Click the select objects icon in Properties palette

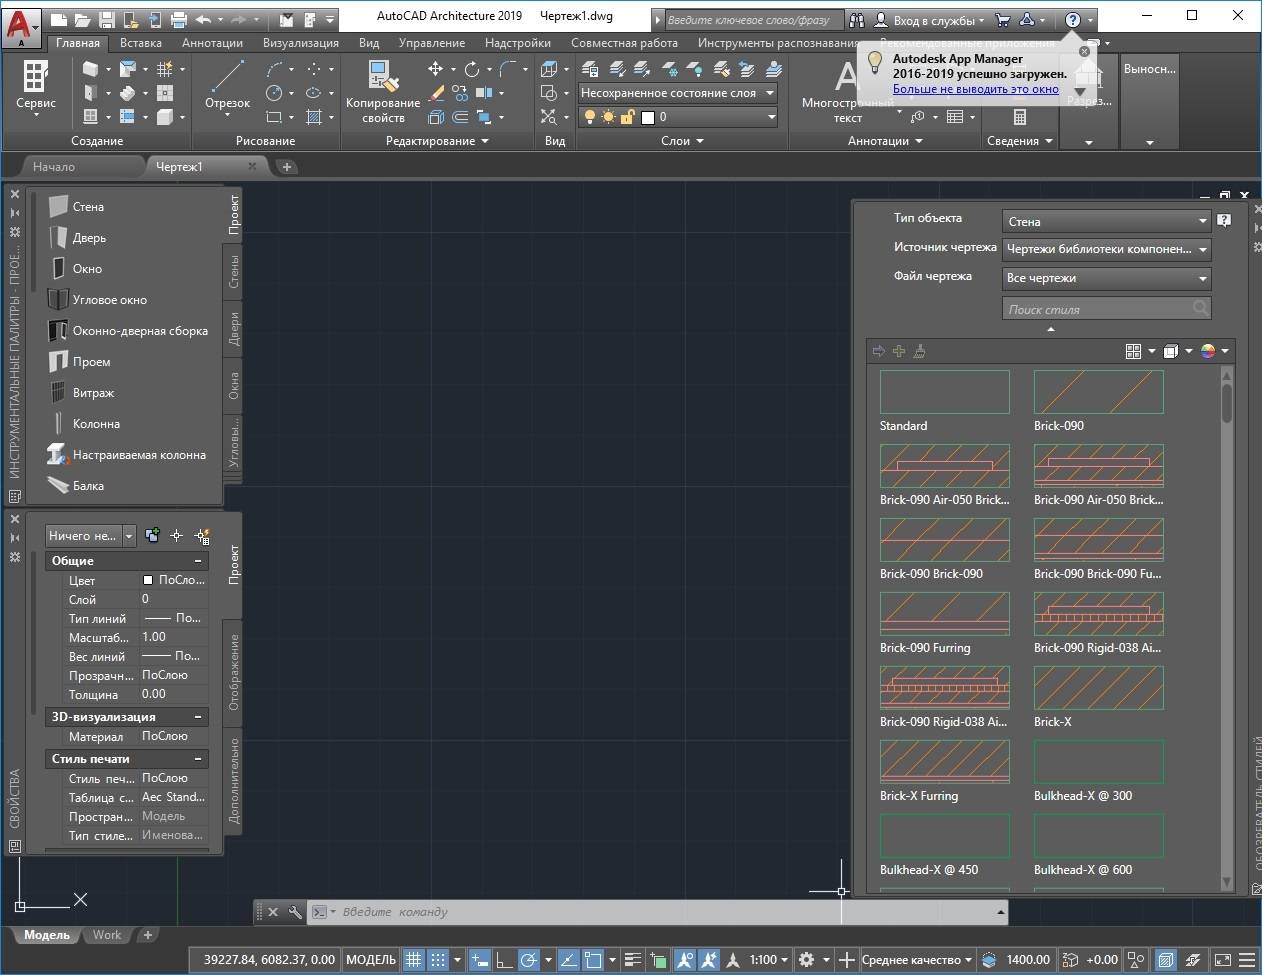(177, 536)
